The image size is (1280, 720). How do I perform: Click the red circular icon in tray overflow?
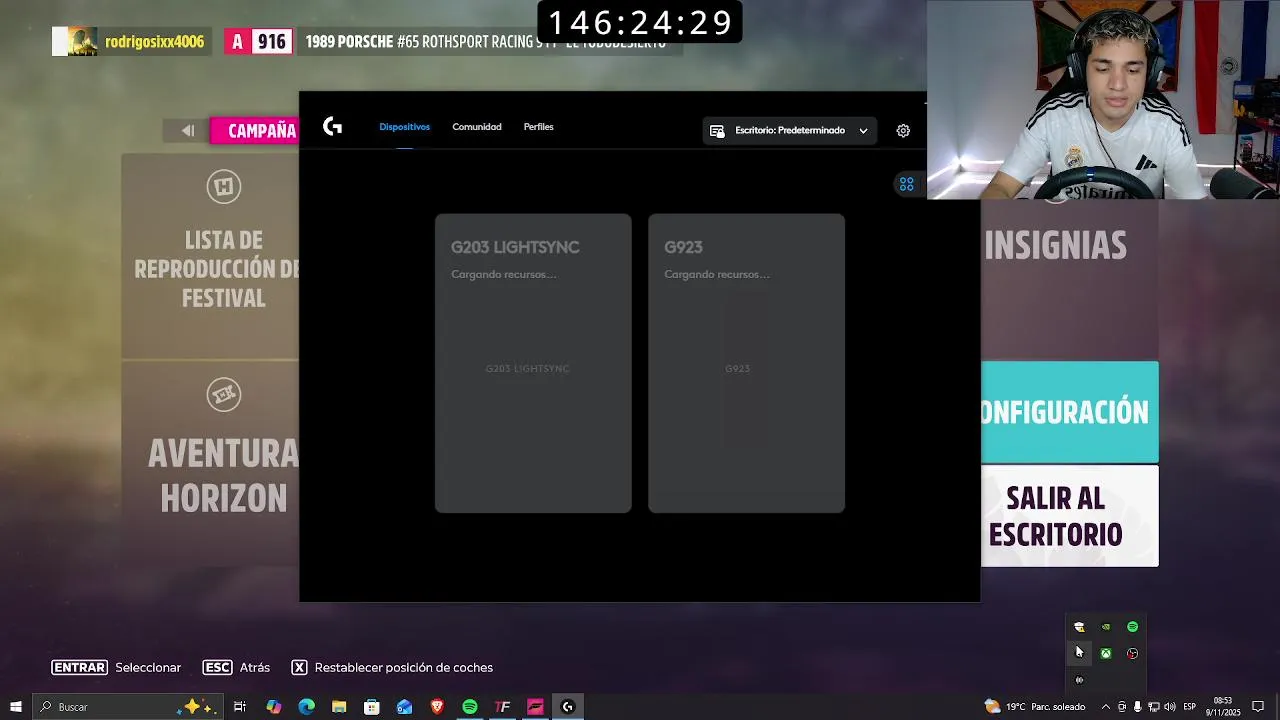pos(1132,654)
